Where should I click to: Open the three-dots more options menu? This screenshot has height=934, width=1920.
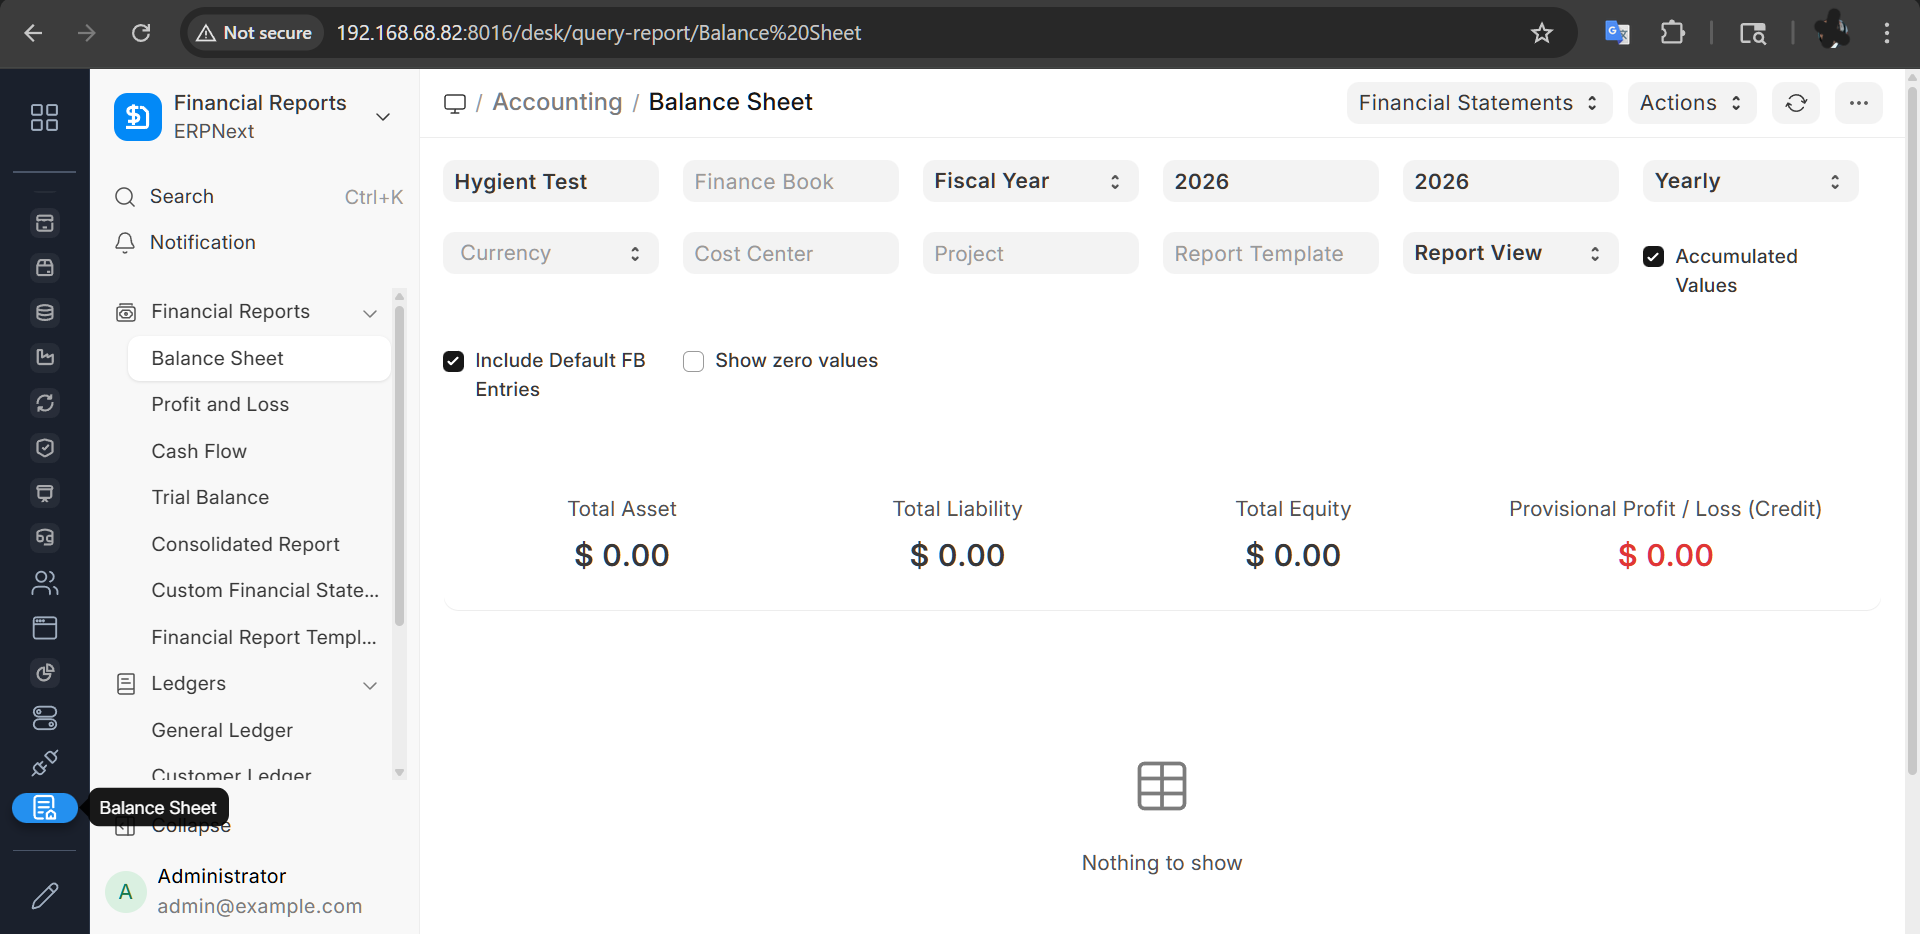[1858, 103]
